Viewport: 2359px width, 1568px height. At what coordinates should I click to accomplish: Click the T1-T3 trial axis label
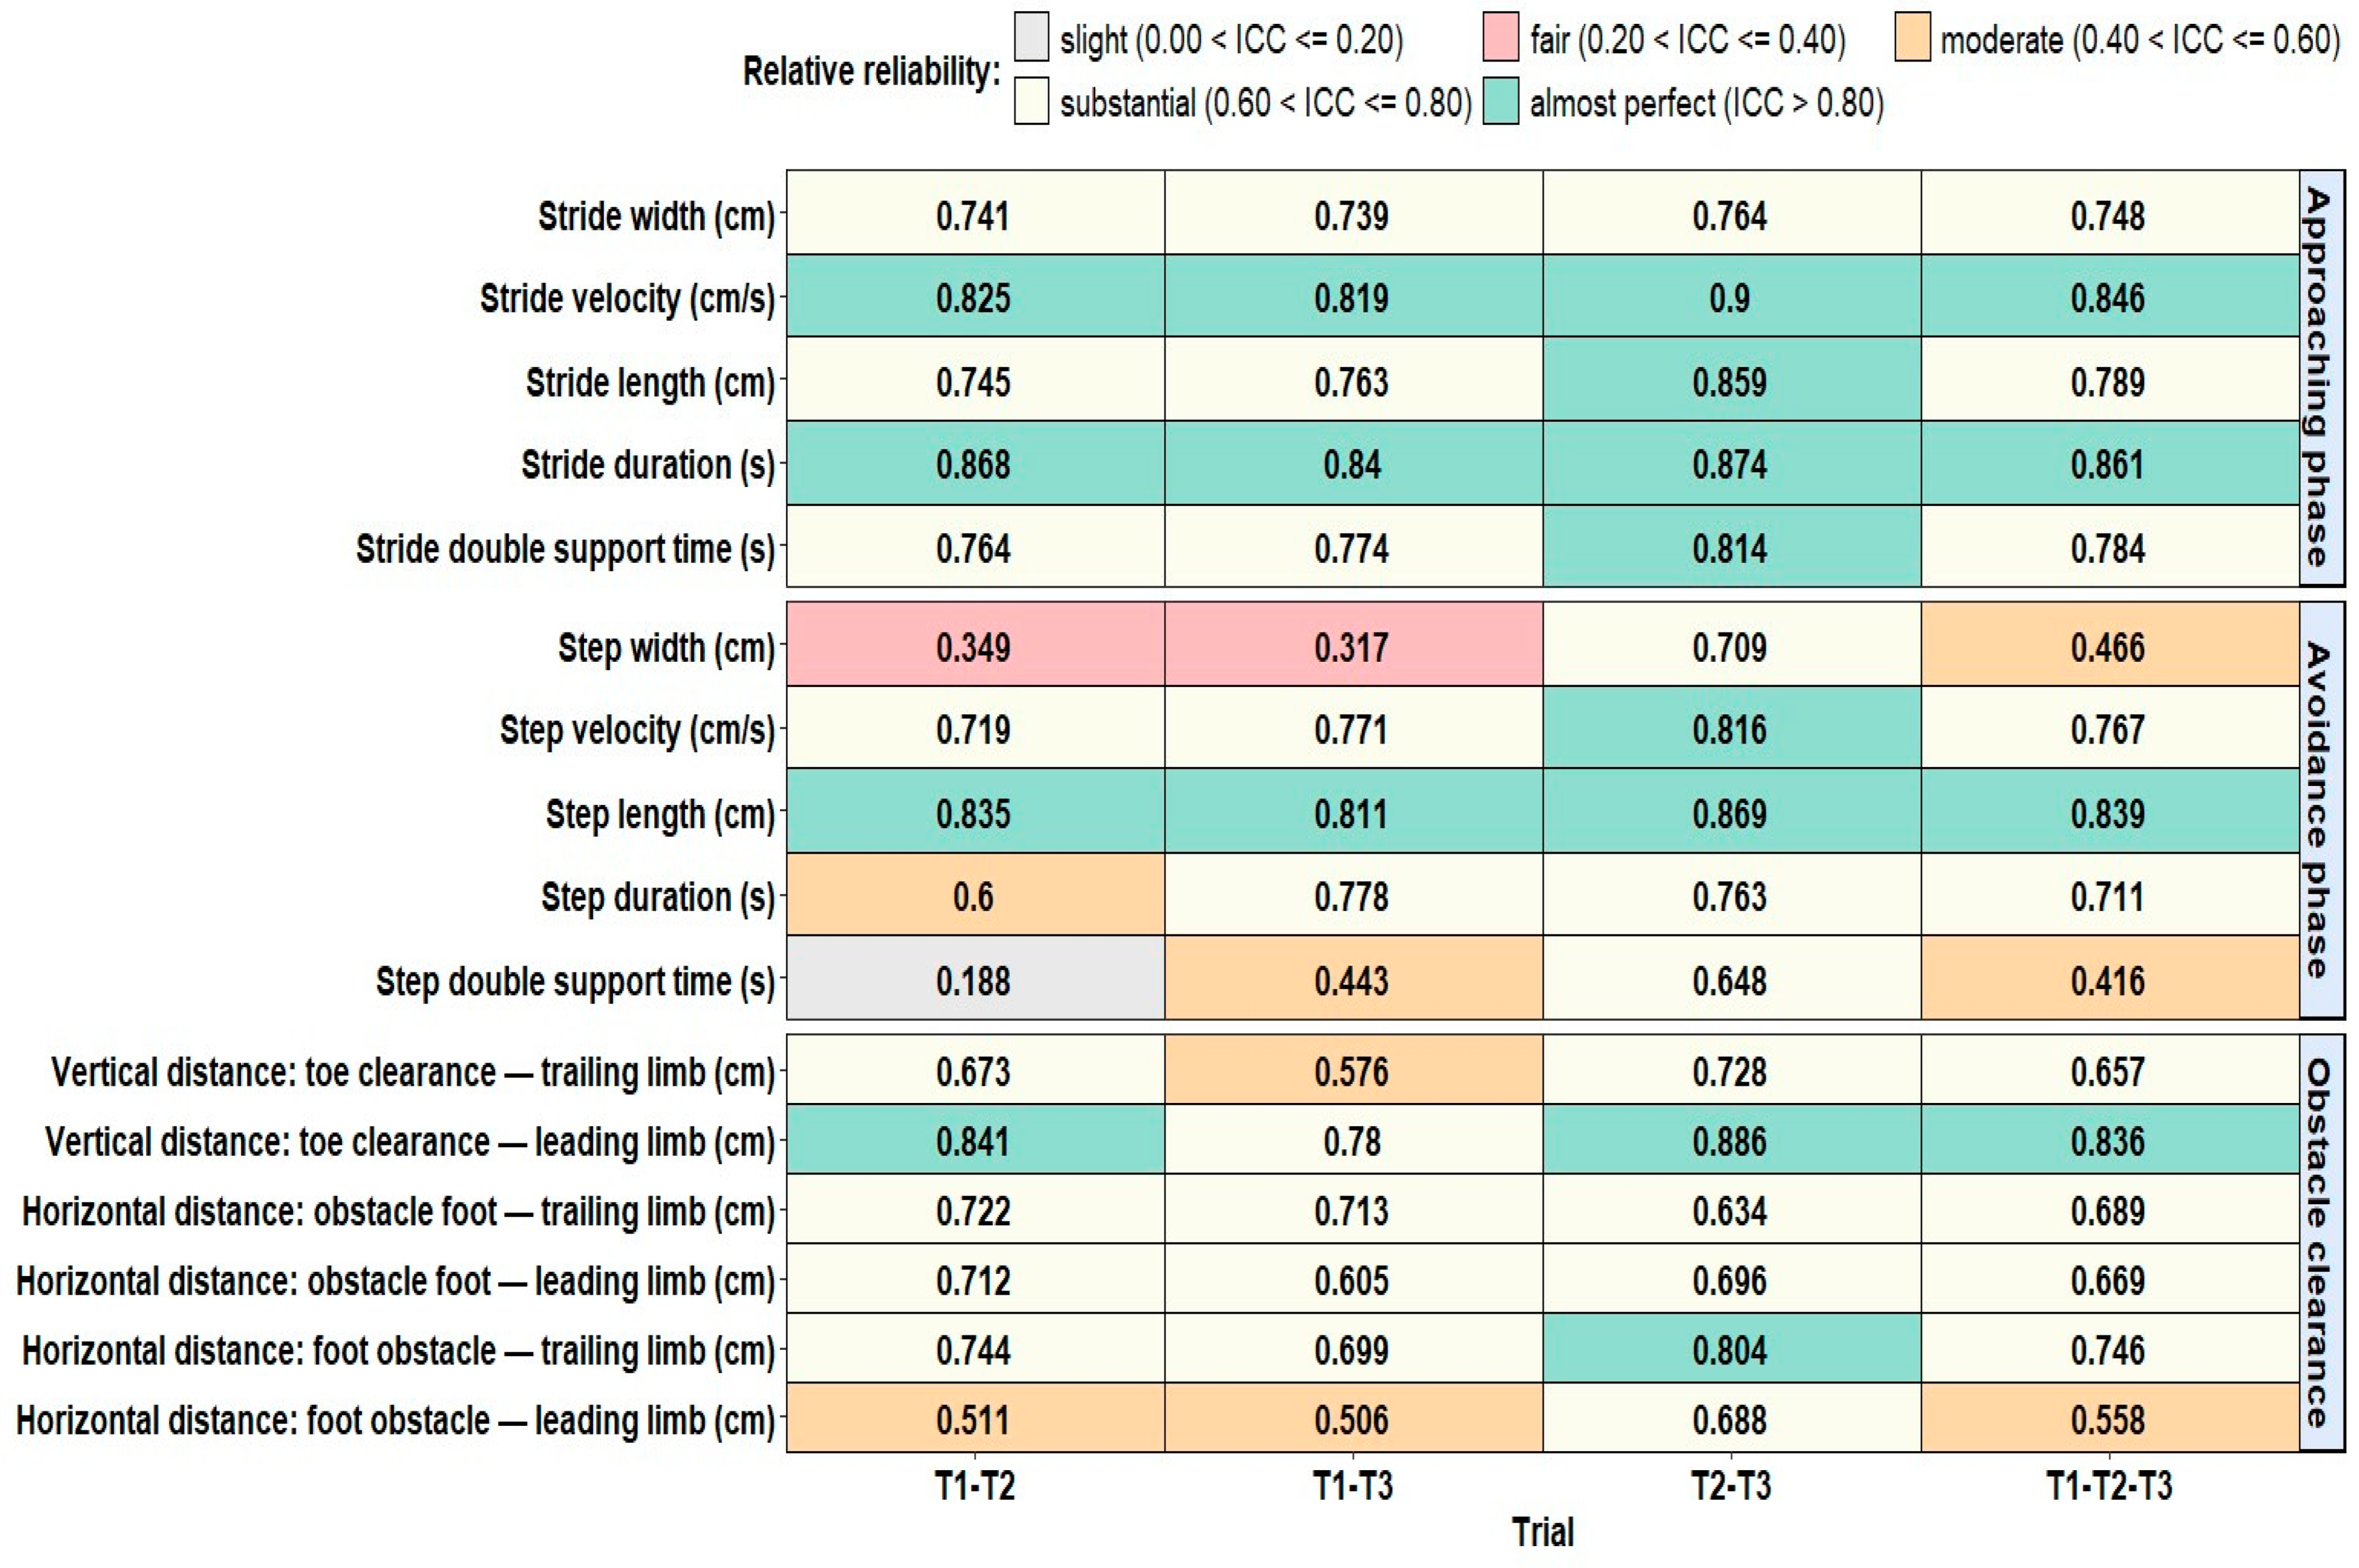[1353, 1486]
